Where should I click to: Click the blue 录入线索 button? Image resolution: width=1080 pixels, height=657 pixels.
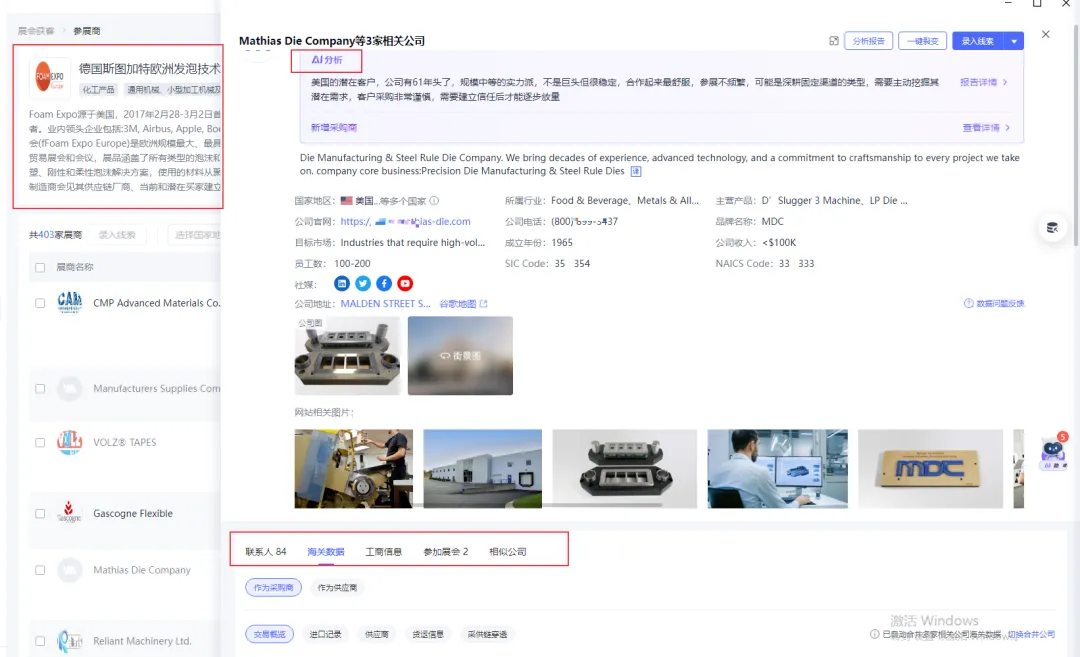[978, 41]
